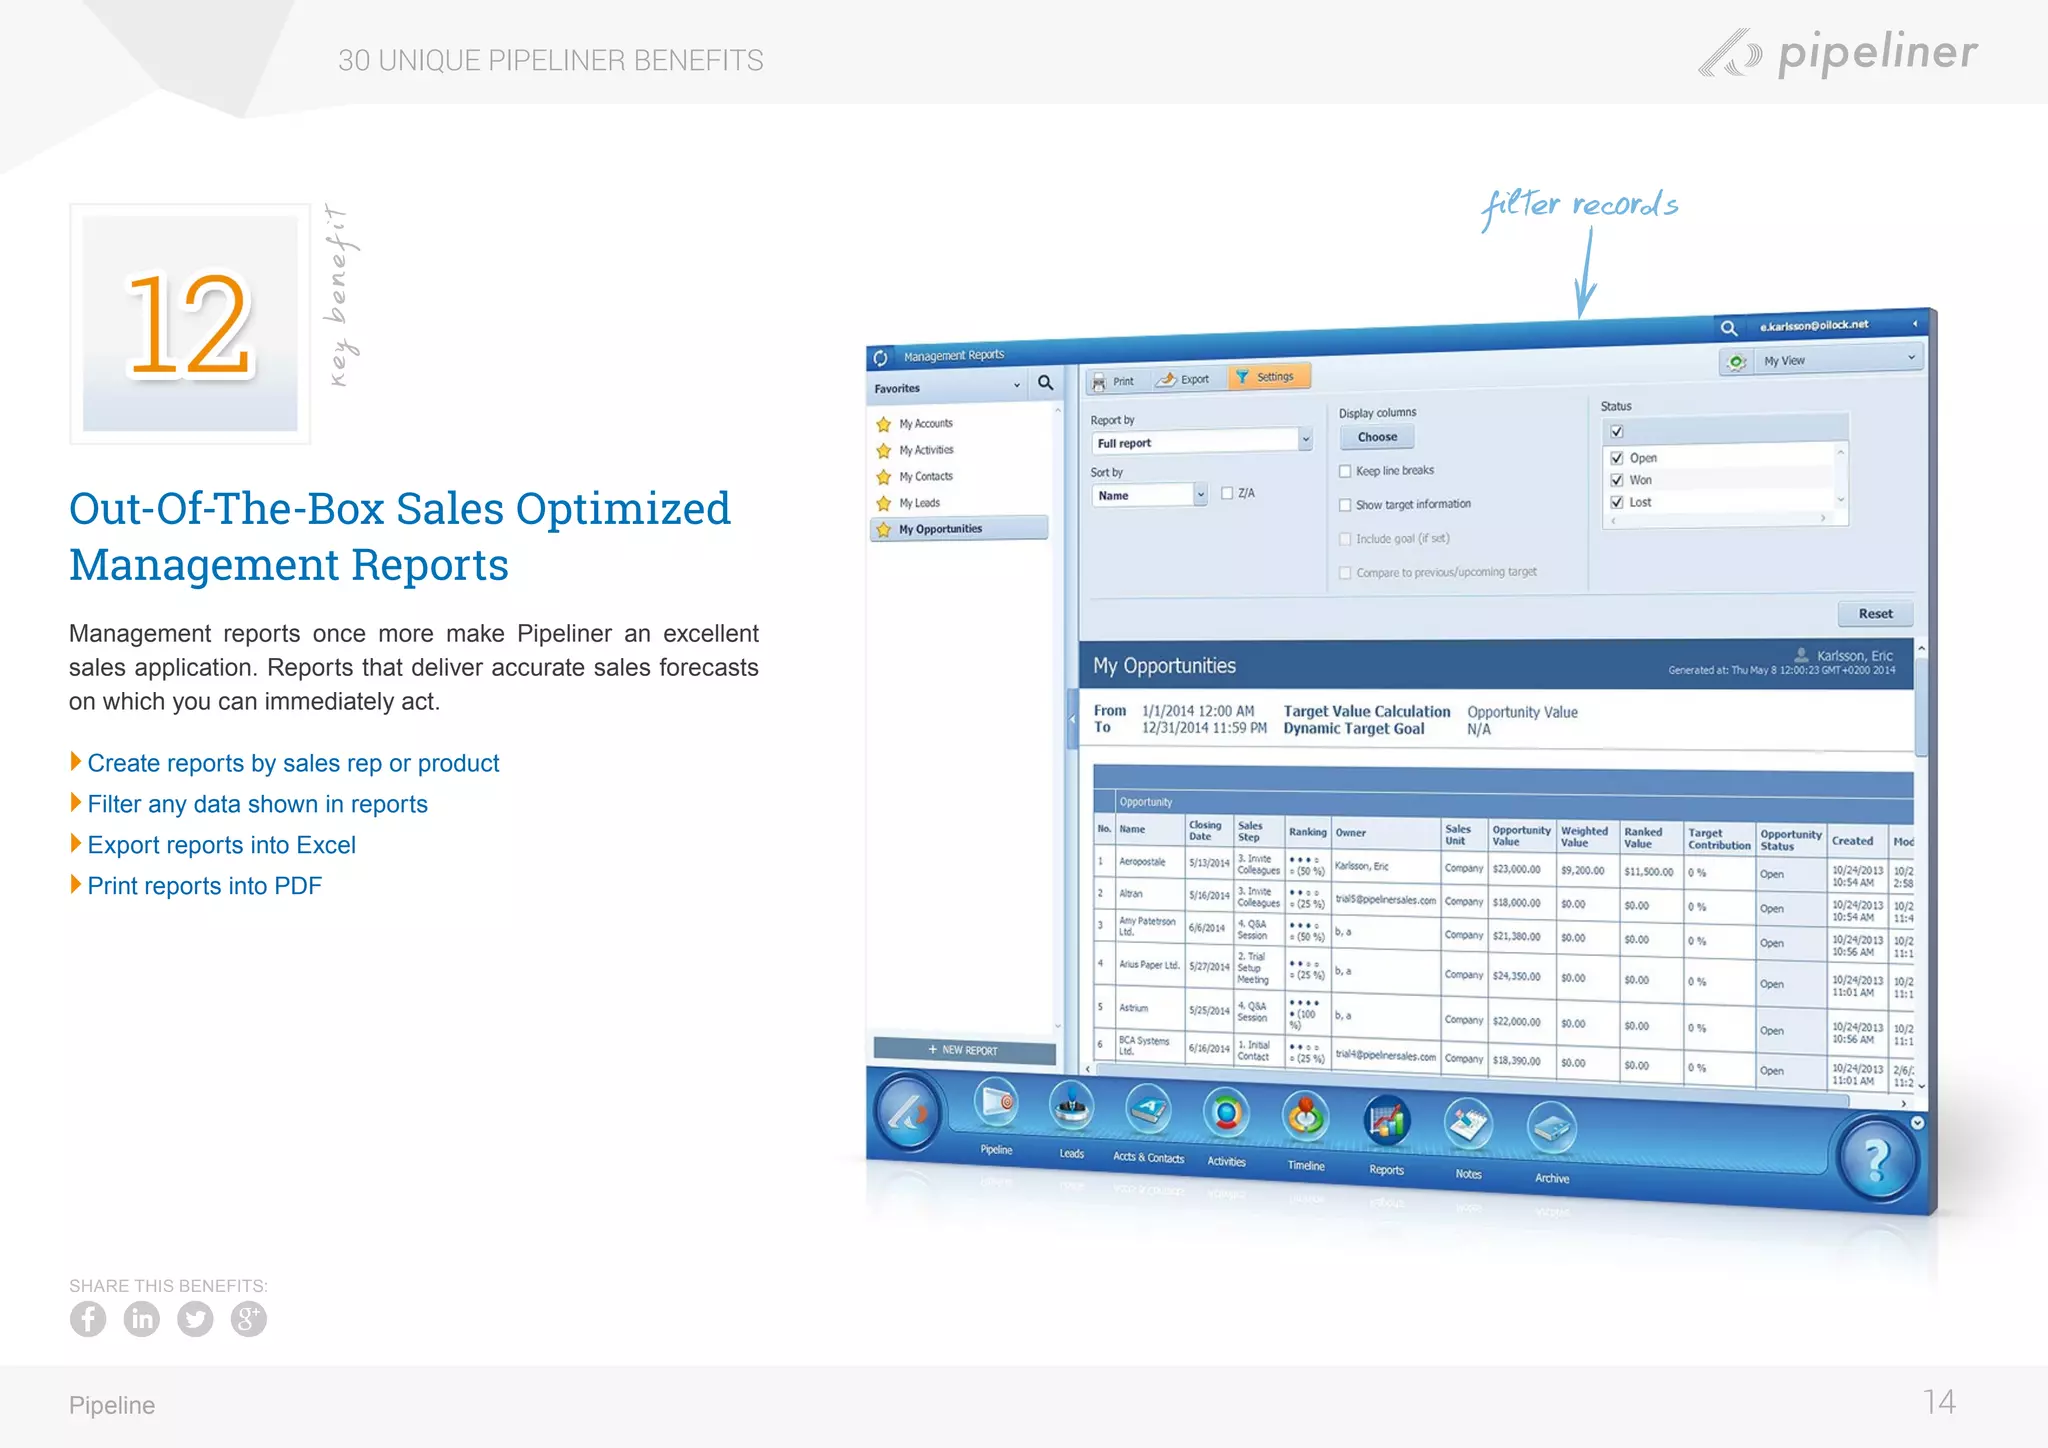
Task: Enable Keep line breaks checkbox
Action: 1345,471
